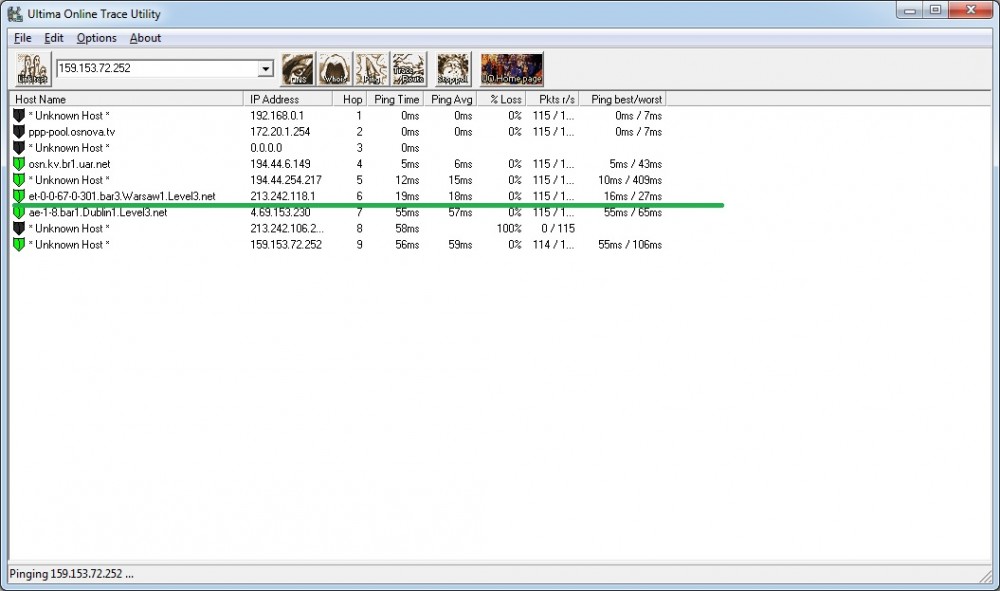Click shield icon beside Warsaw1.Level3.net host

(18, 196)
